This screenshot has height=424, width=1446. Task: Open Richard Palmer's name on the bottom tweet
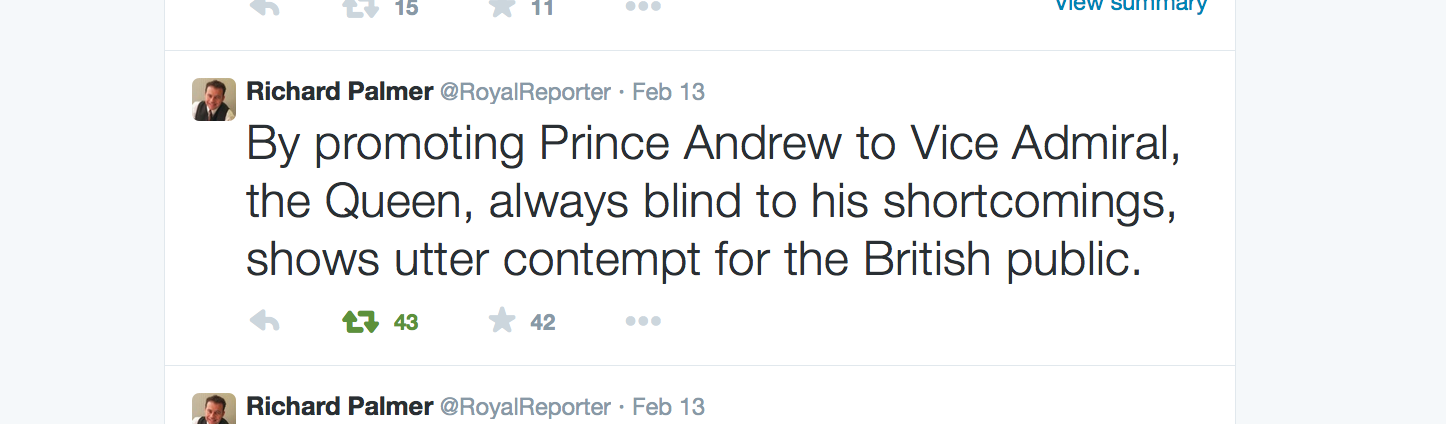pyautogui.click(x=339, y=407)
